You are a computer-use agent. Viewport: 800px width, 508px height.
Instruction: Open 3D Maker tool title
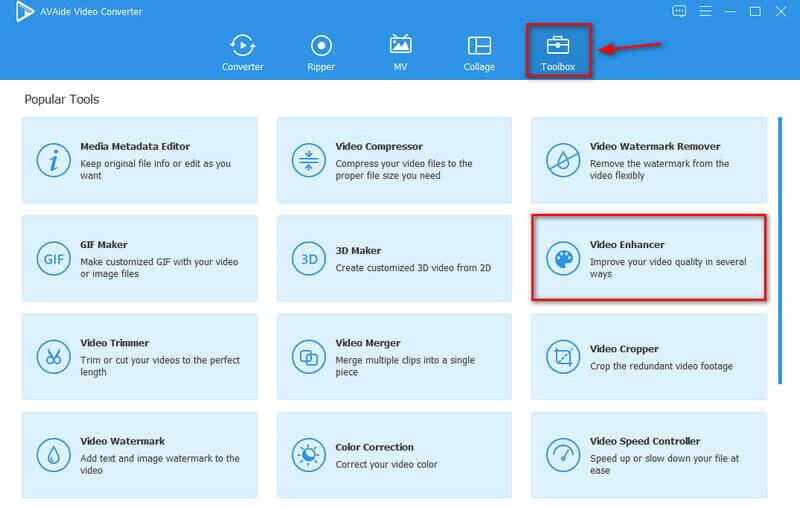[x=358, y=250]
